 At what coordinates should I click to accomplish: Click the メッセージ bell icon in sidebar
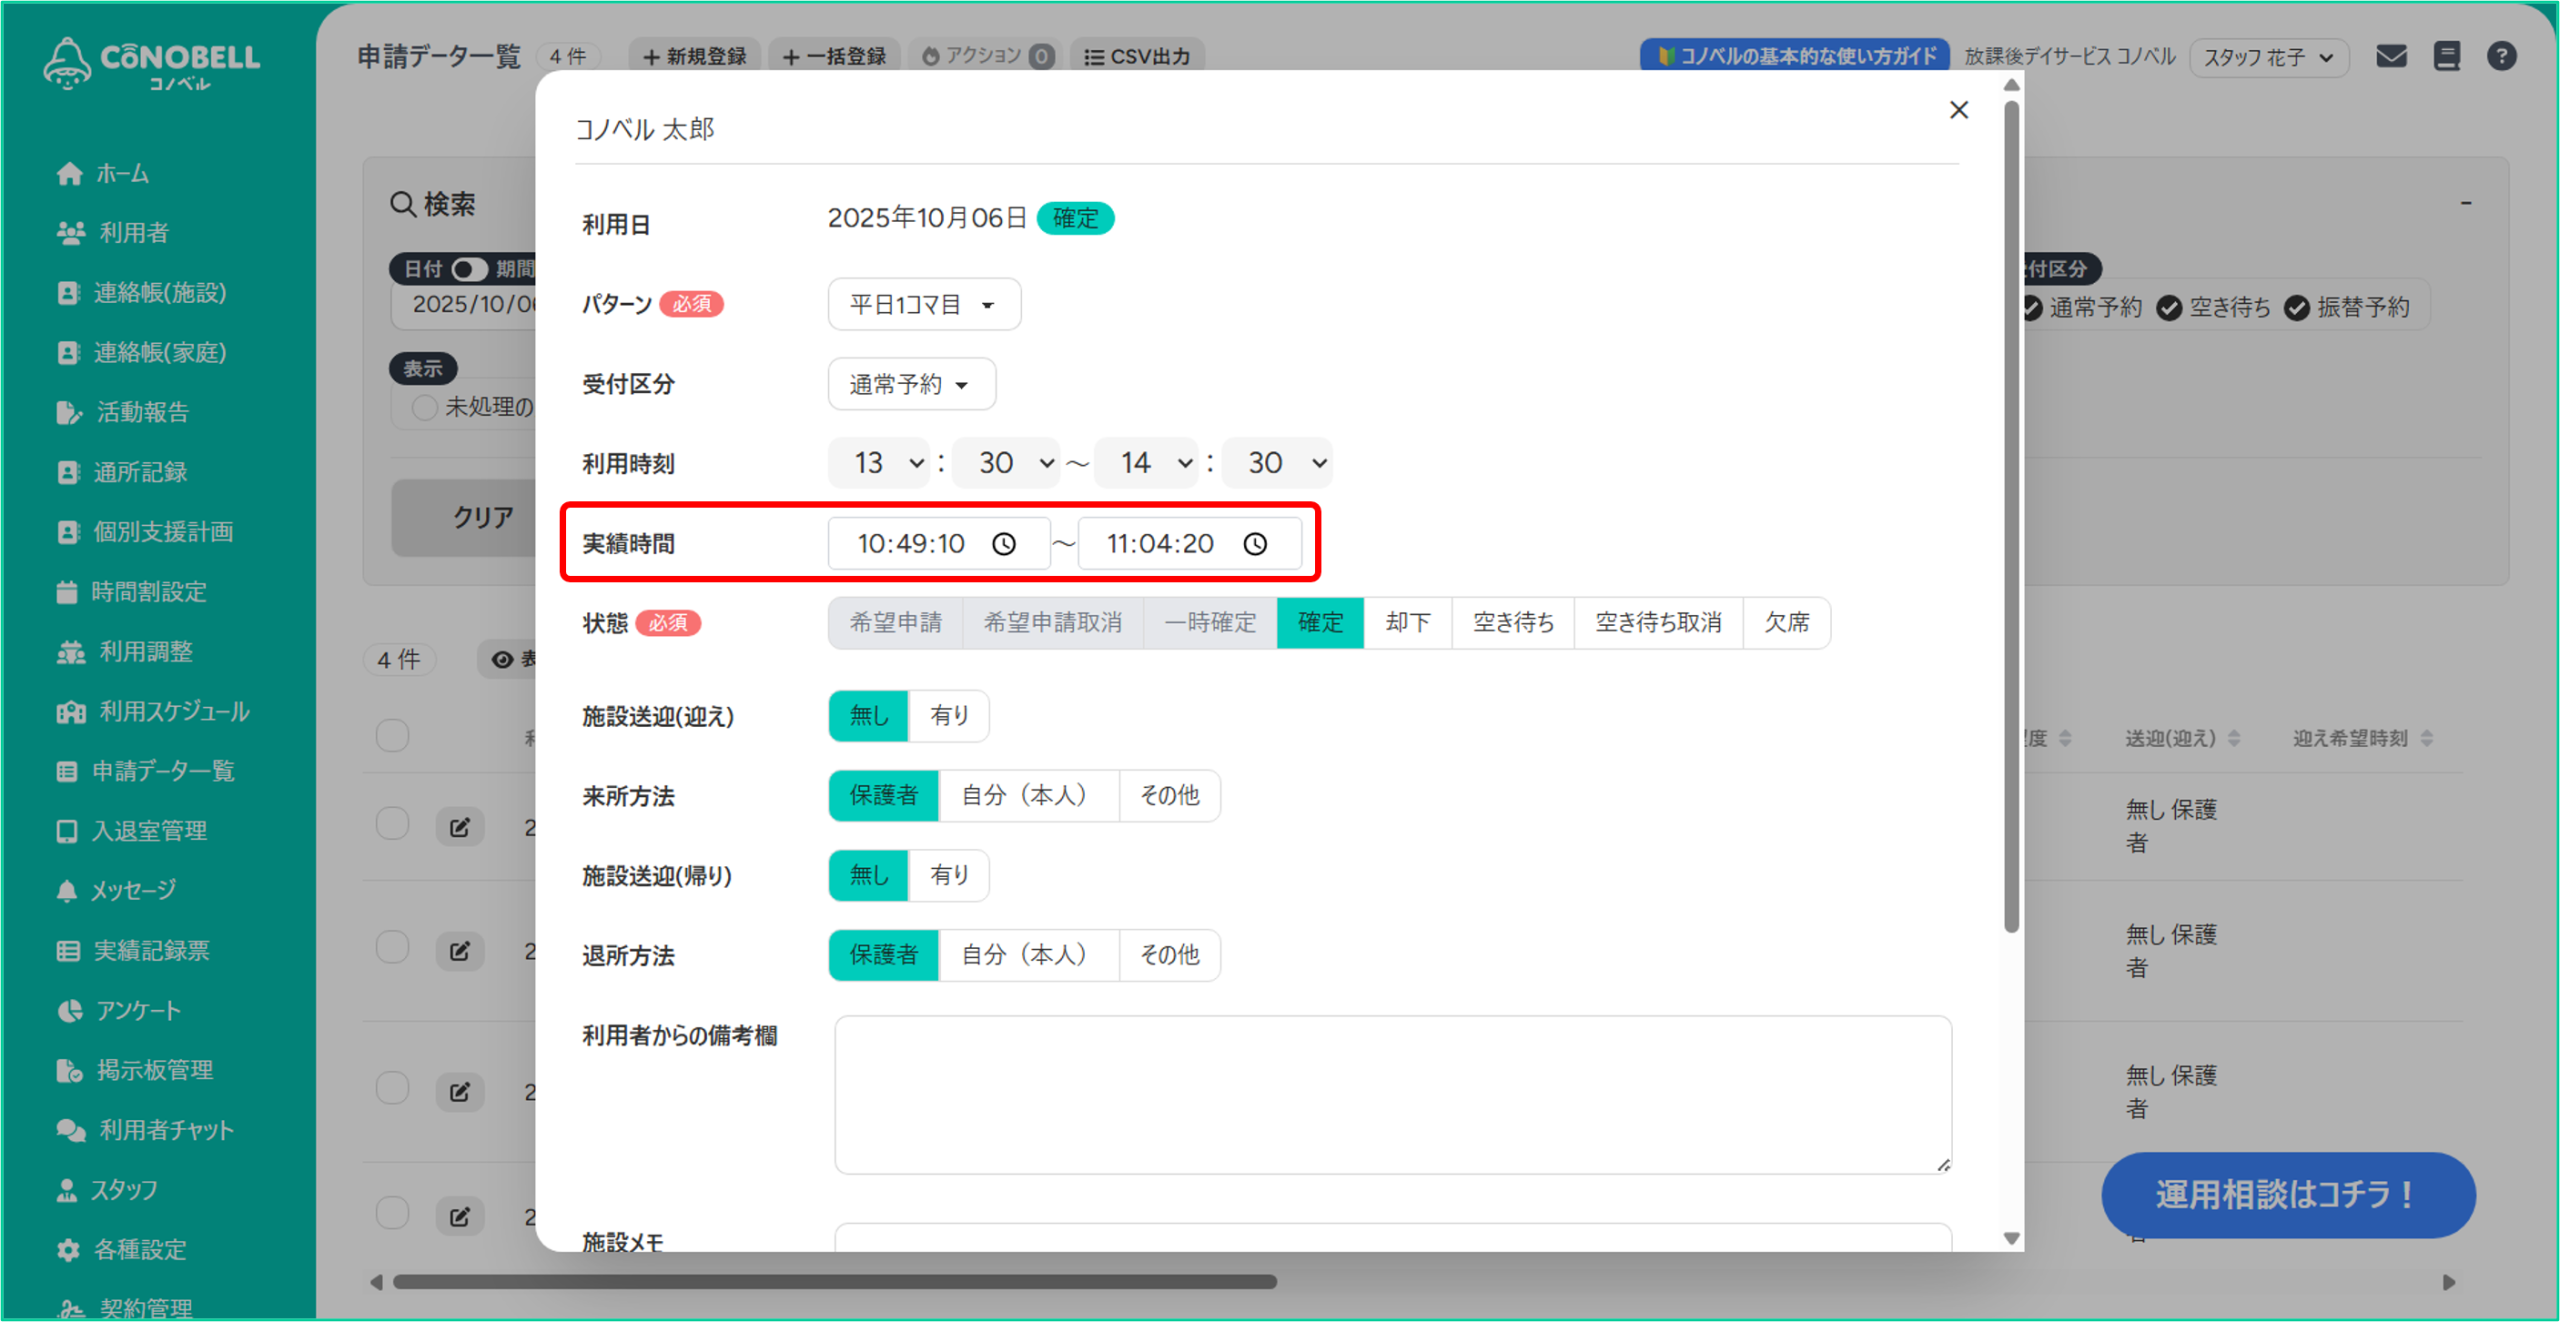67,890
